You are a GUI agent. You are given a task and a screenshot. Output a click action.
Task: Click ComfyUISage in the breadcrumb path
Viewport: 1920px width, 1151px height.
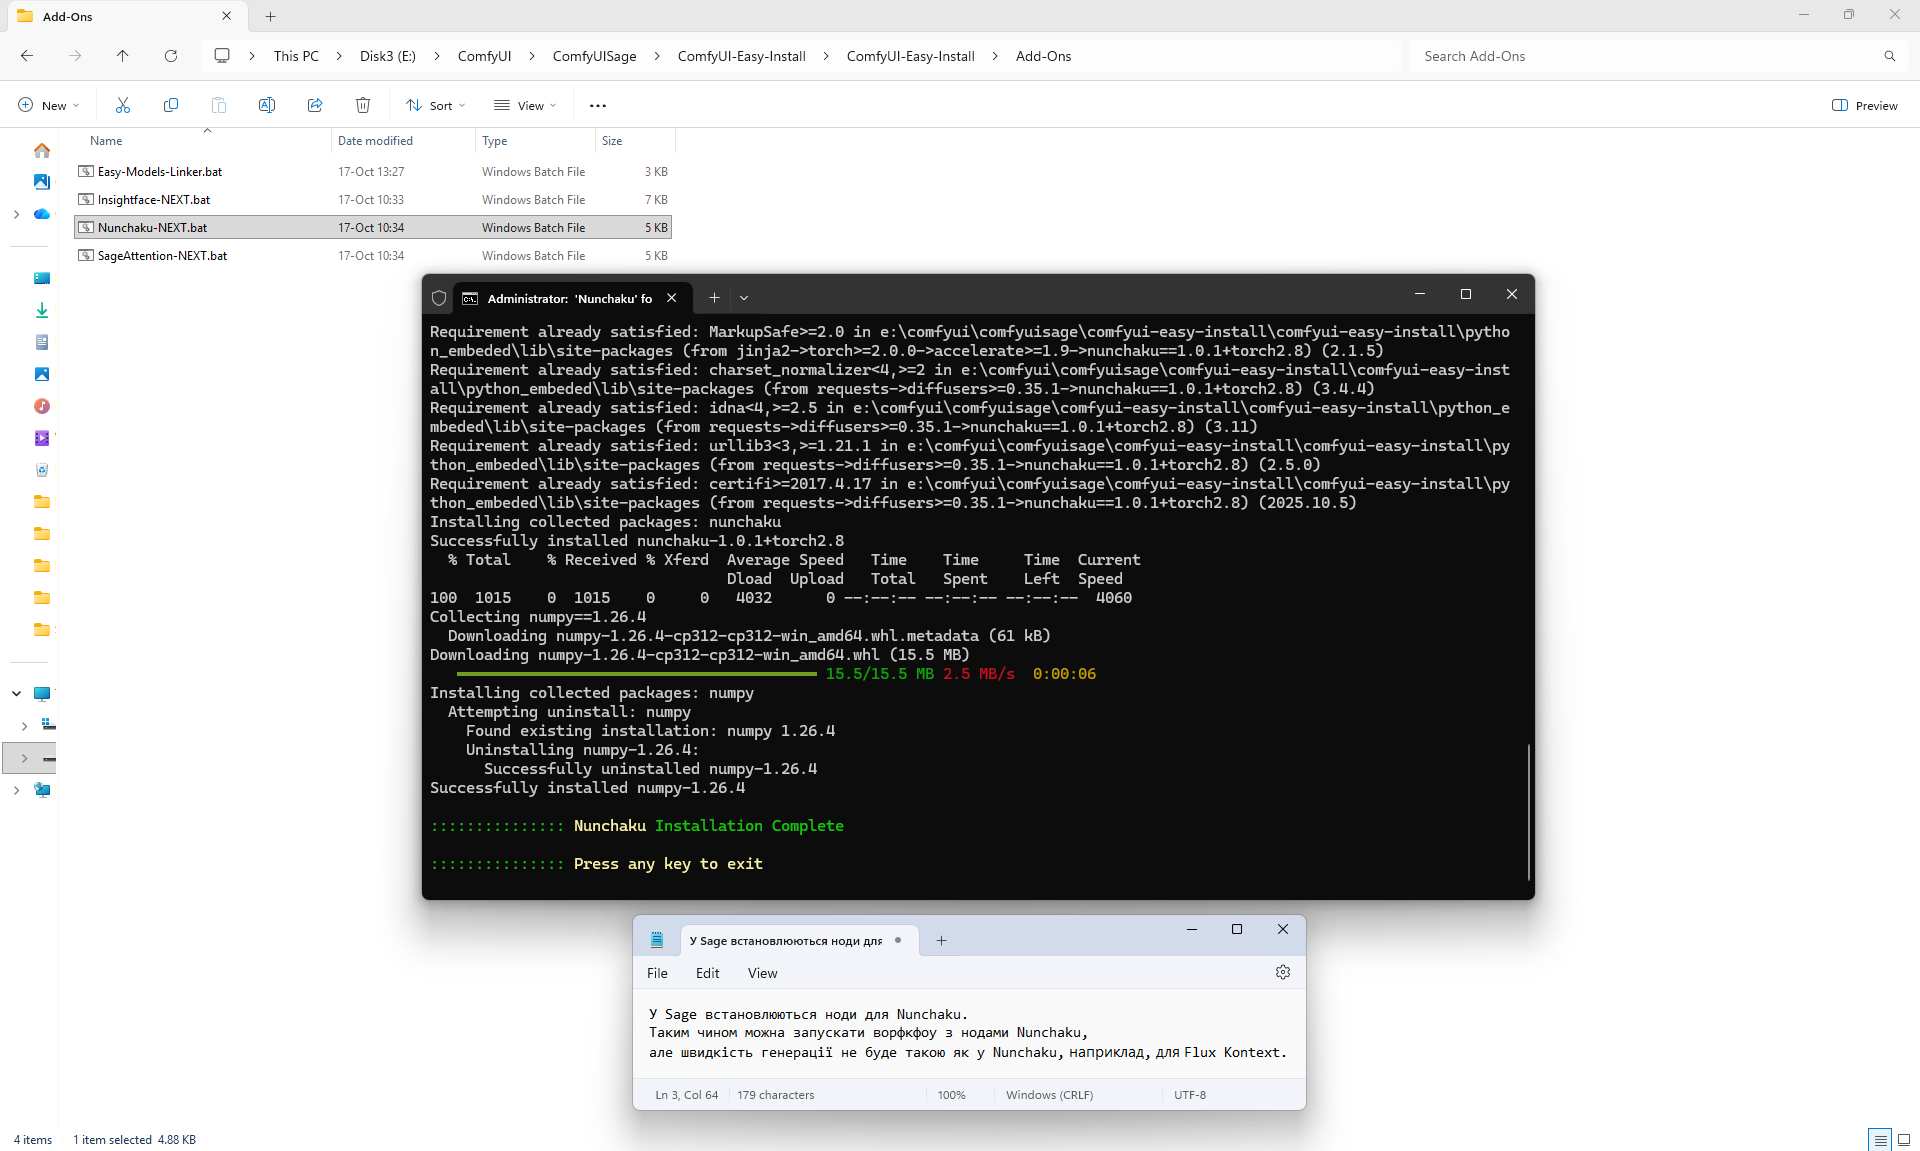click(594, 56)
